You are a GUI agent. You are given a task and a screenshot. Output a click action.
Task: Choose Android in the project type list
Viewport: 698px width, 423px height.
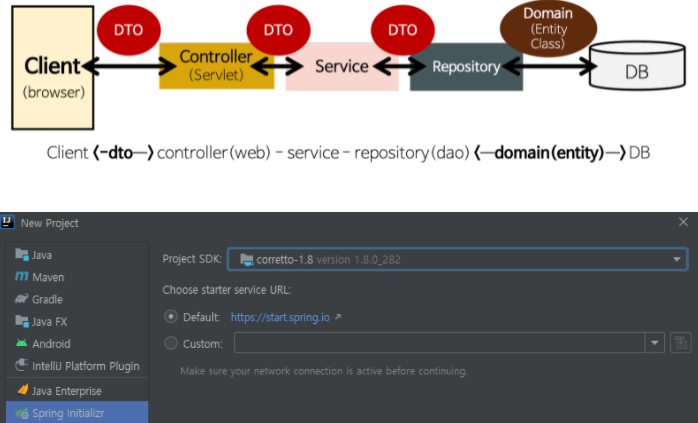[77, 344]
